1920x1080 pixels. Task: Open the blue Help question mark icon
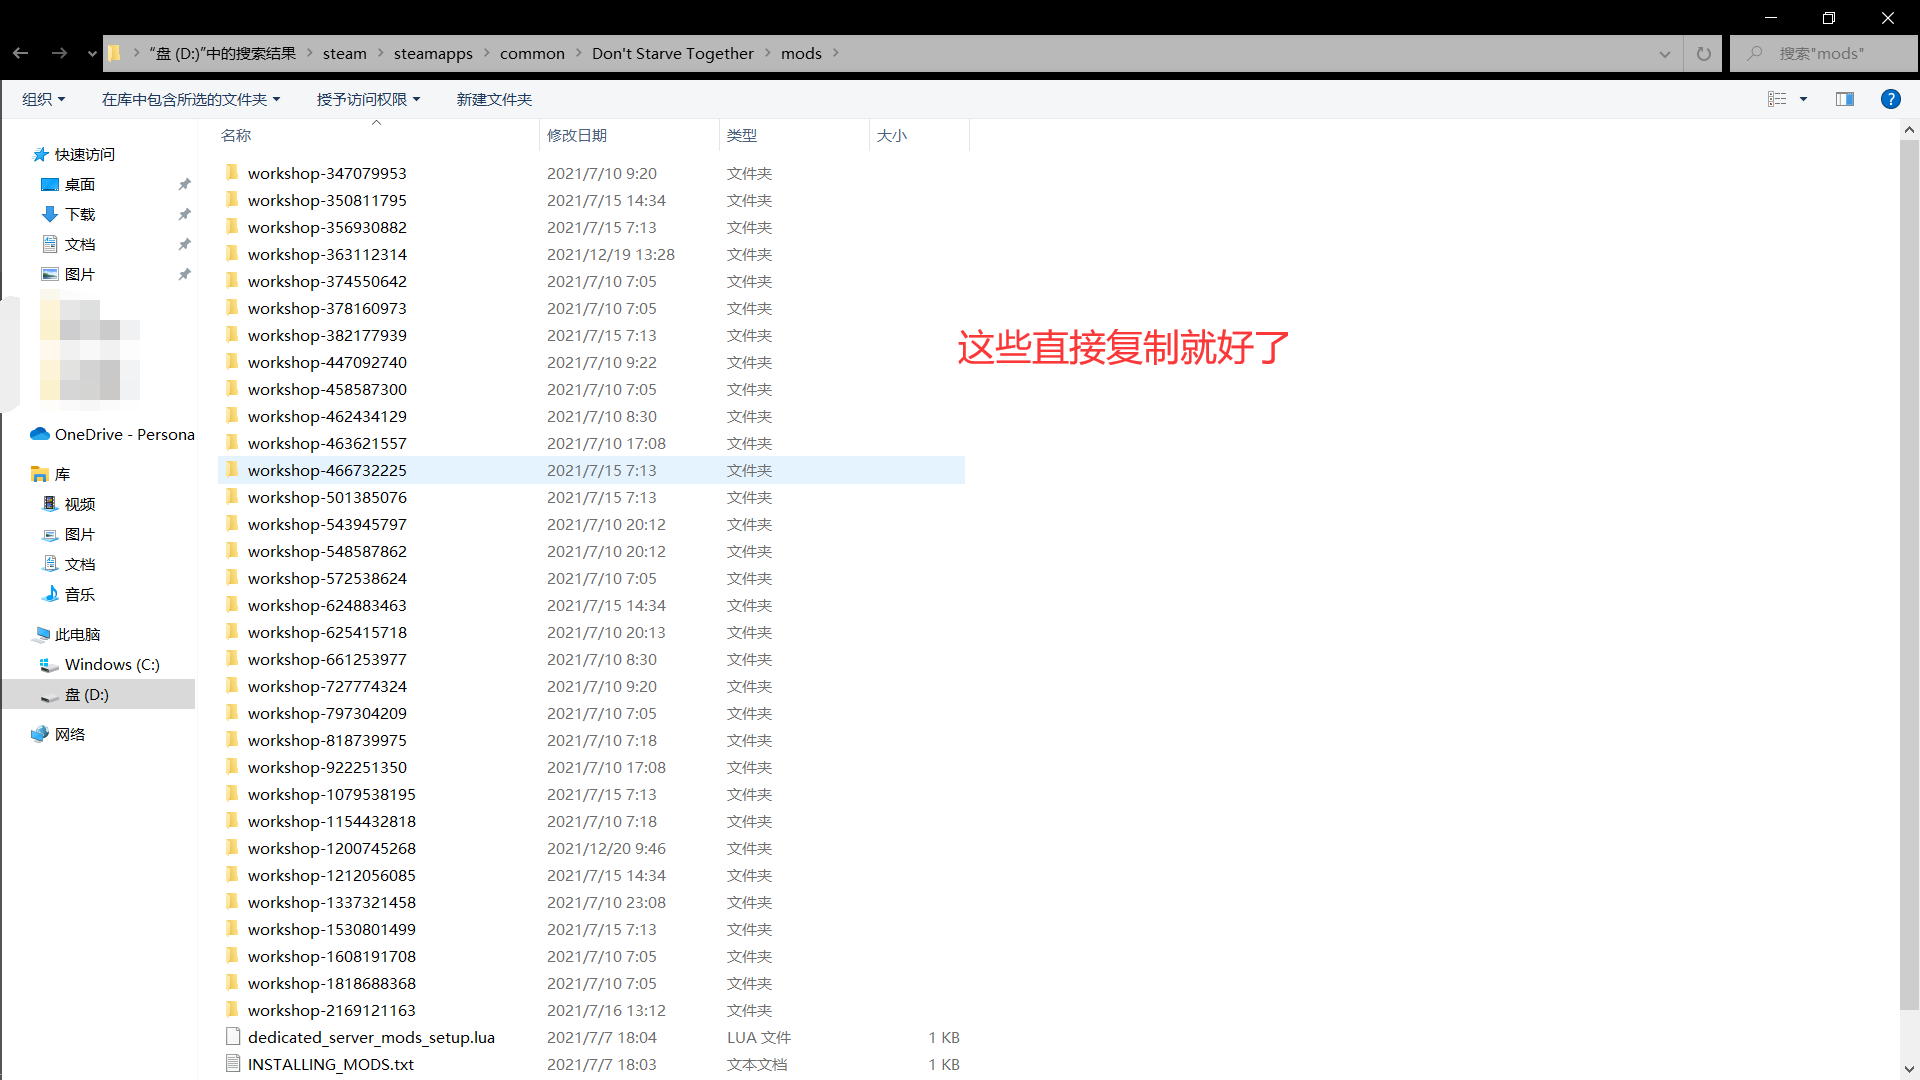point(1890,99)
